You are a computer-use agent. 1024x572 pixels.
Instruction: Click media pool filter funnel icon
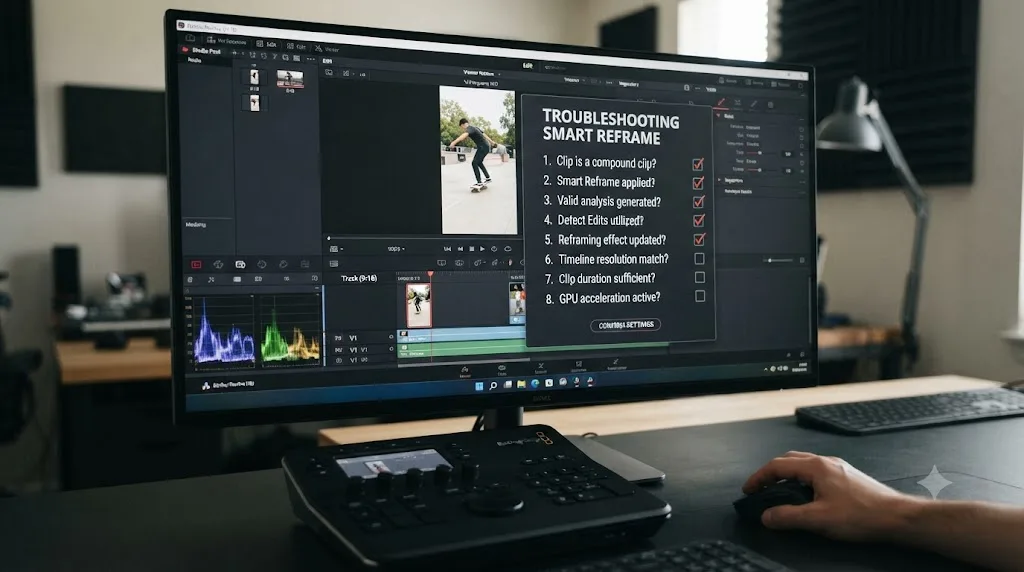pyautogui.click(x=275, y=57)
